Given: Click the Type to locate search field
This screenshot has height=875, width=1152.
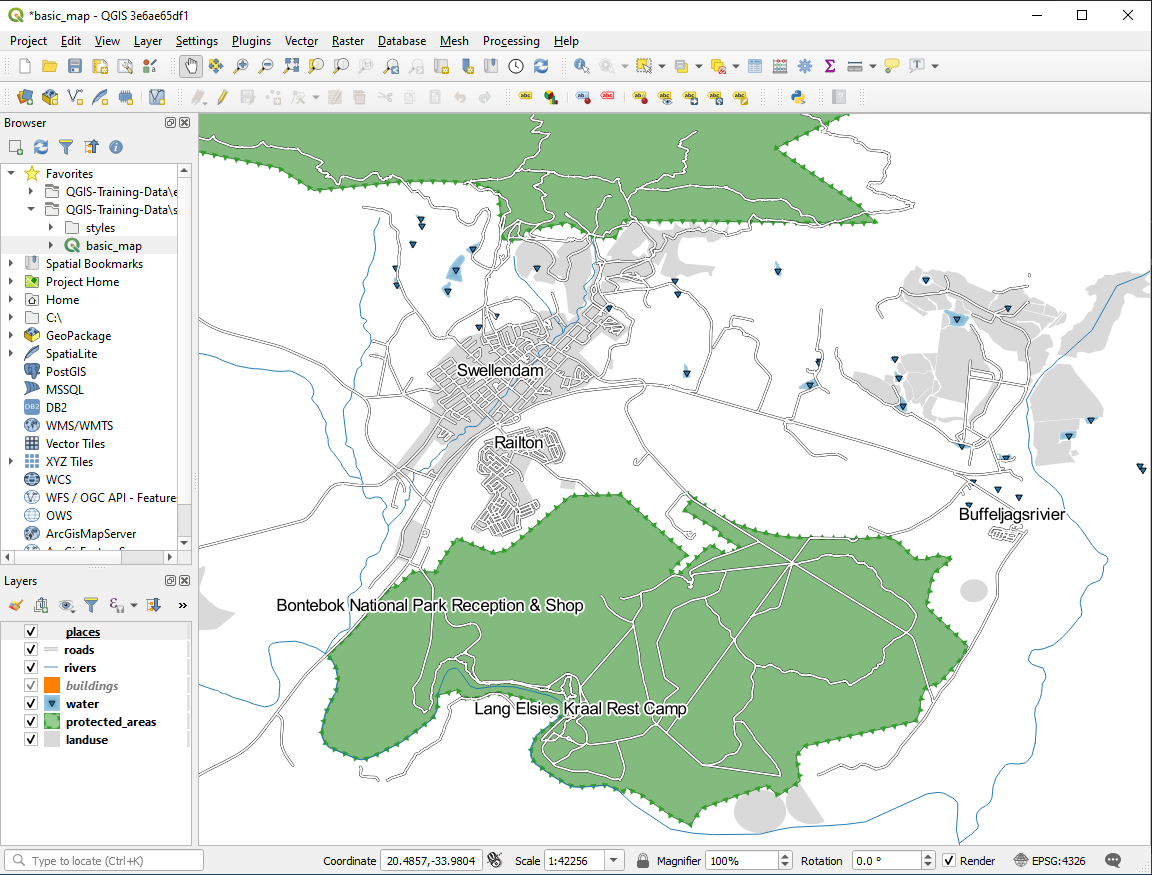Looking at the screenshot, I should pyautogui.click(x=105, y=861).
